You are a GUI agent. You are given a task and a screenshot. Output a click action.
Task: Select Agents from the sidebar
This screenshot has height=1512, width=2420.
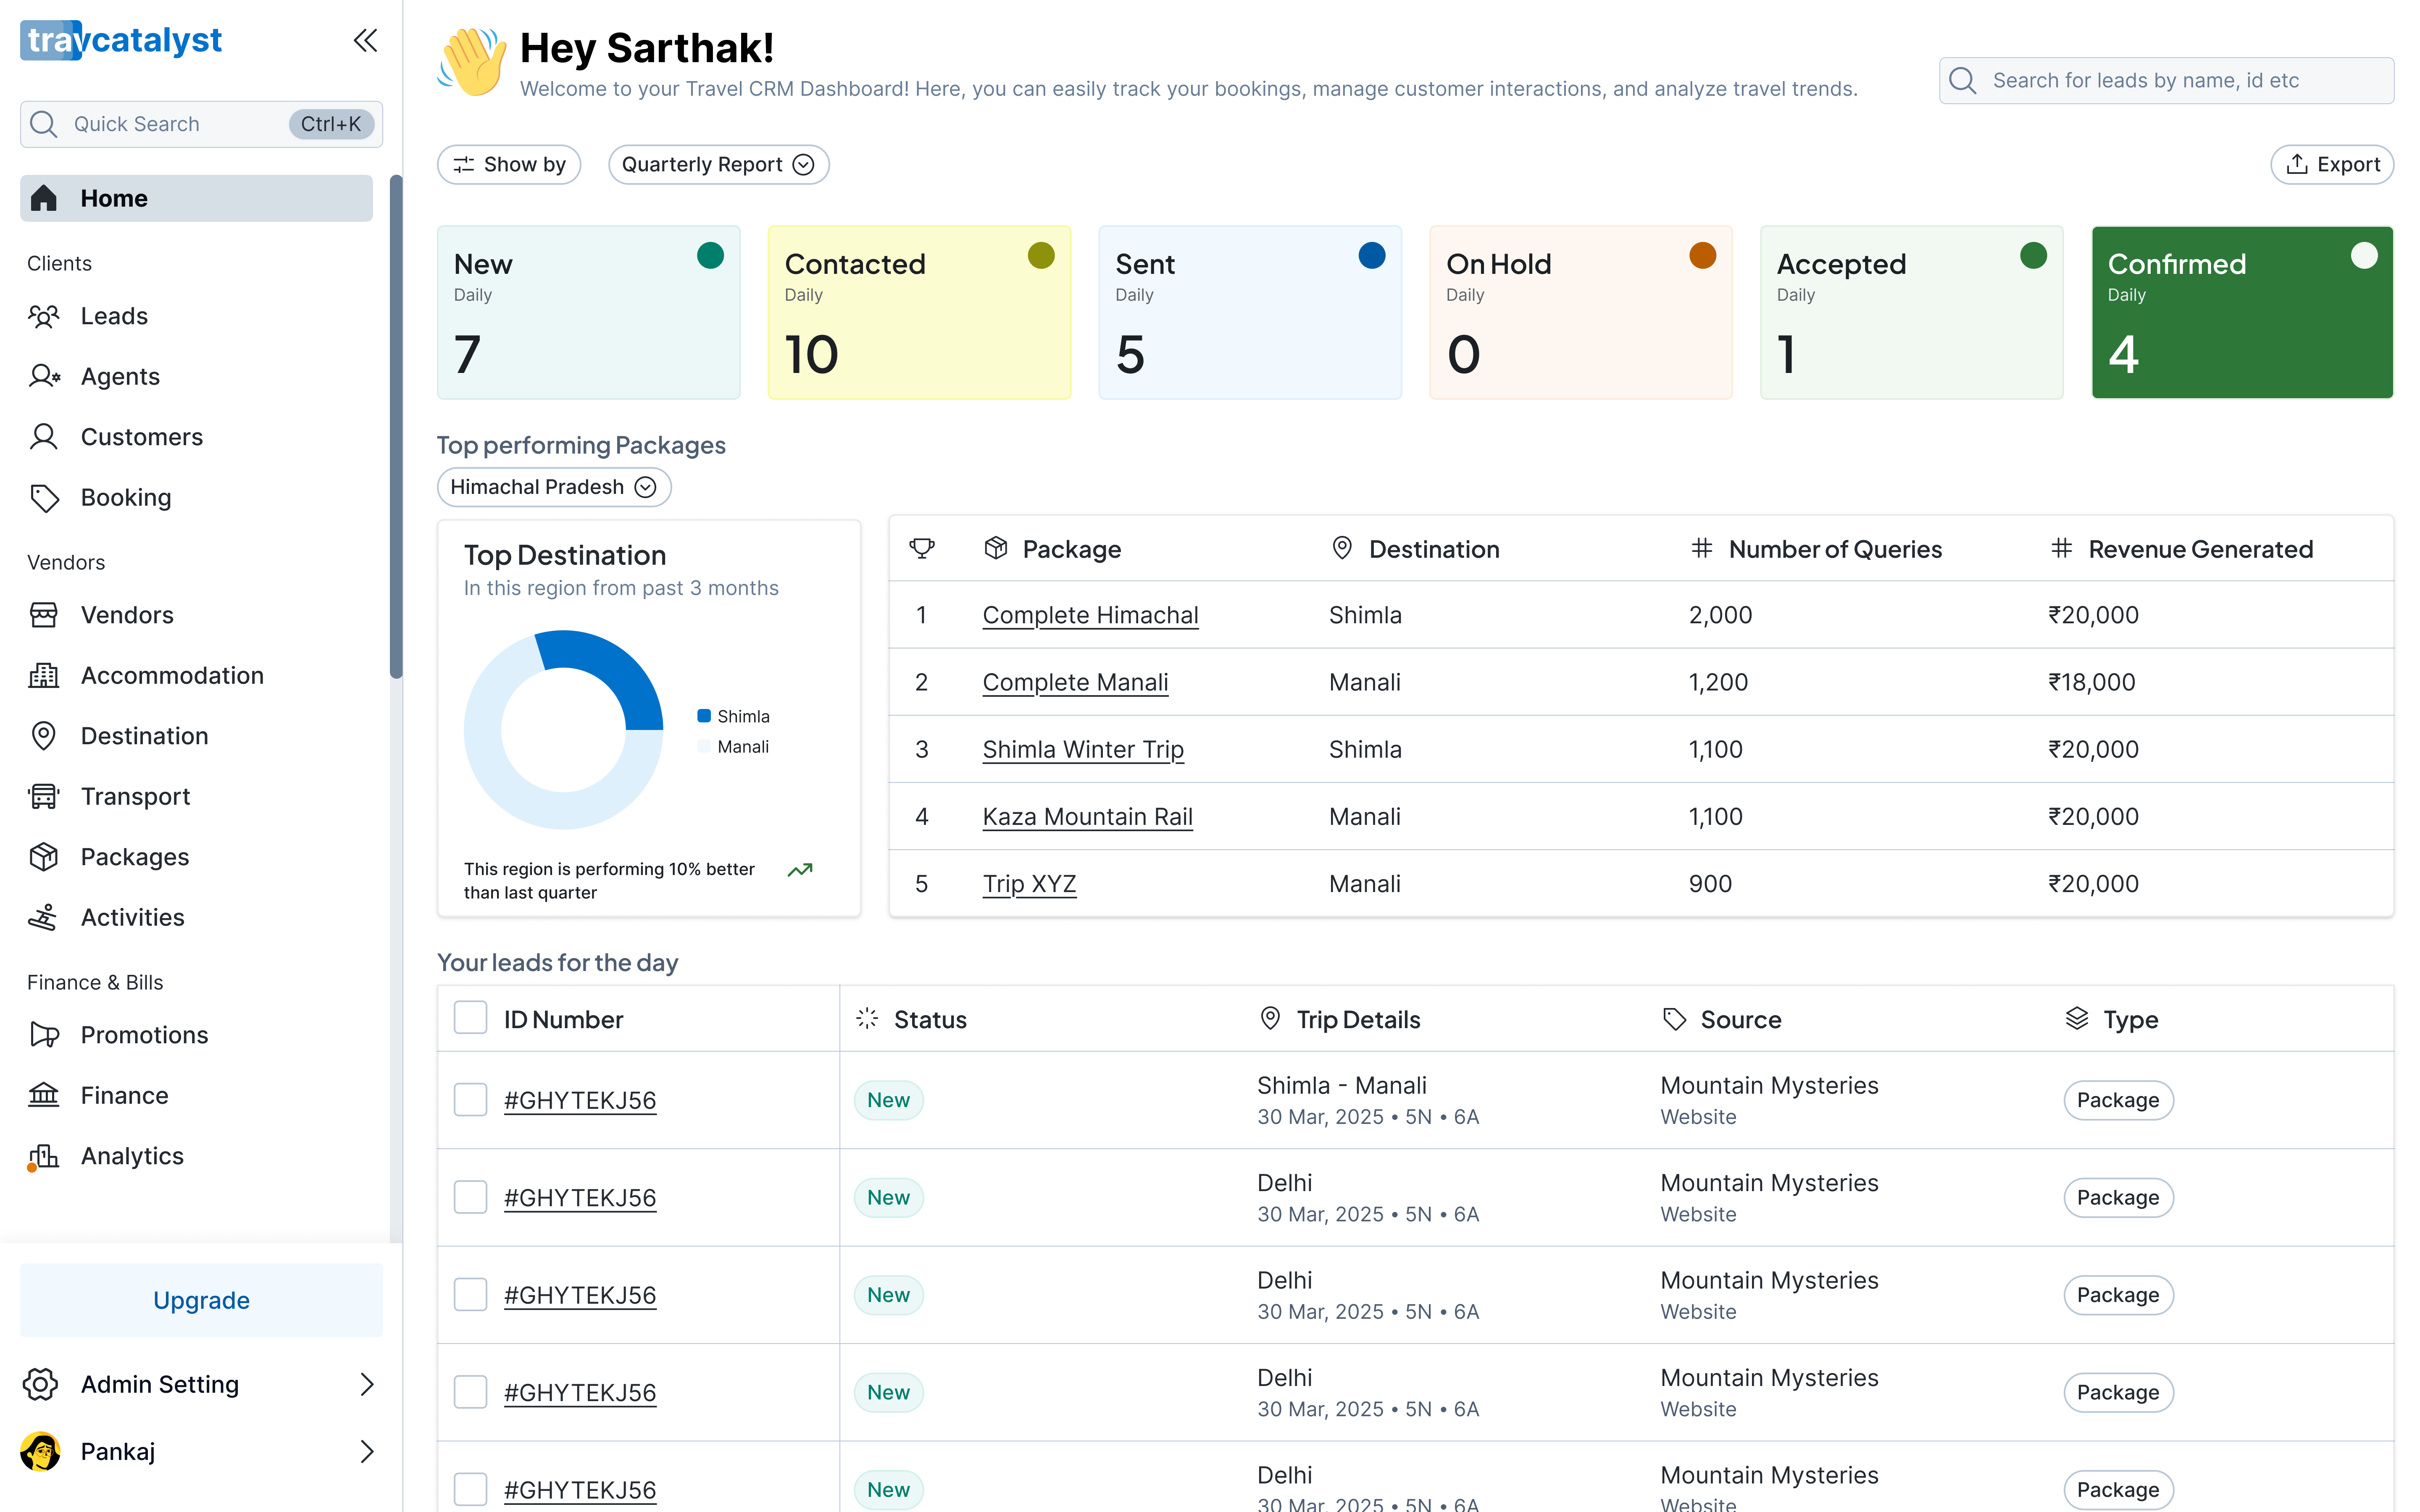[120, 376]
